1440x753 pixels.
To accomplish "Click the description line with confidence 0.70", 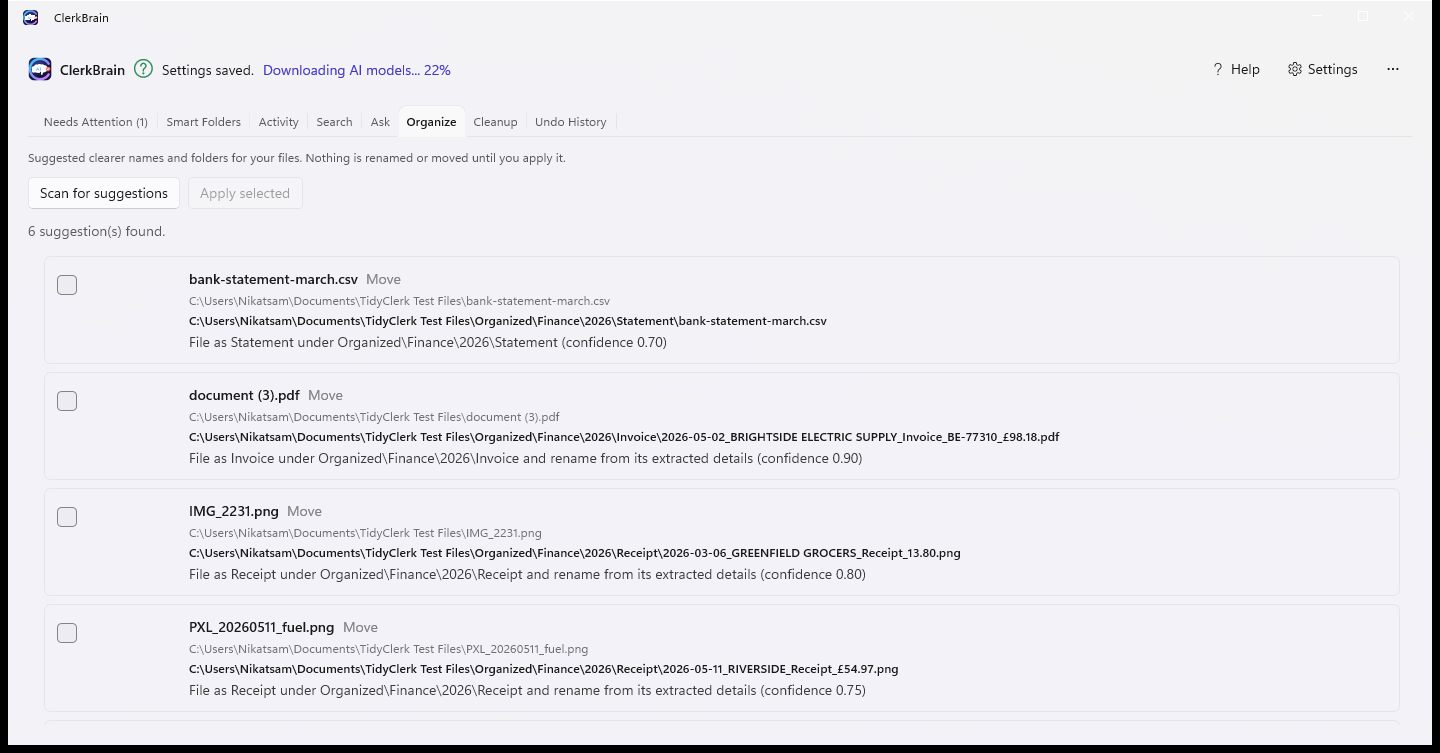I will pyautogui.click(x=428, y=342).
